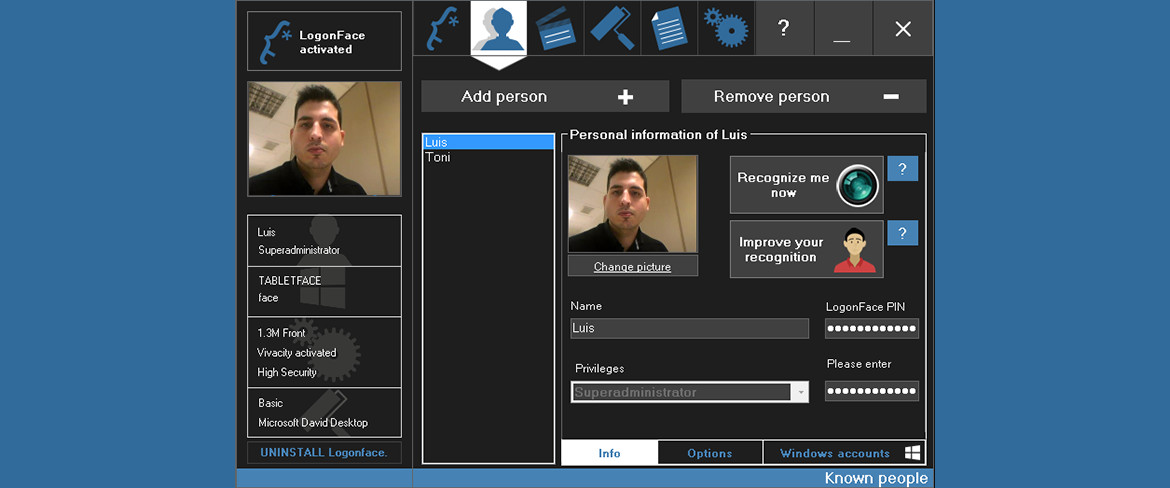Open the clapperboard tab icon

click(x=555, y=28)
